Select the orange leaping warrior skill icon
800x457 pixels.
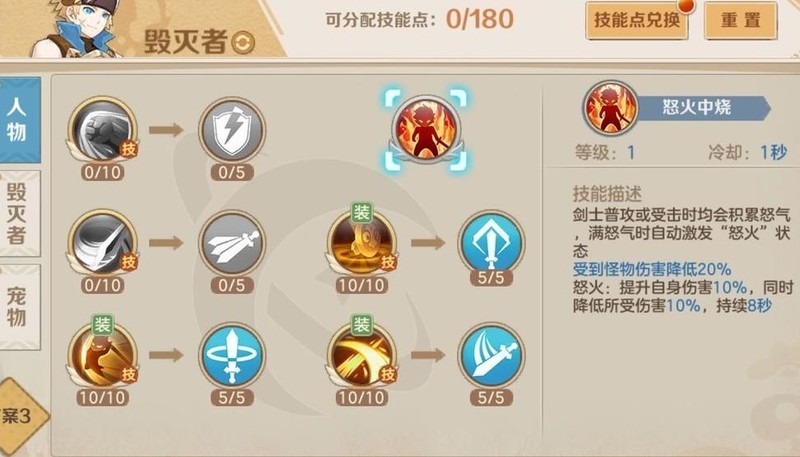[103, 356]
